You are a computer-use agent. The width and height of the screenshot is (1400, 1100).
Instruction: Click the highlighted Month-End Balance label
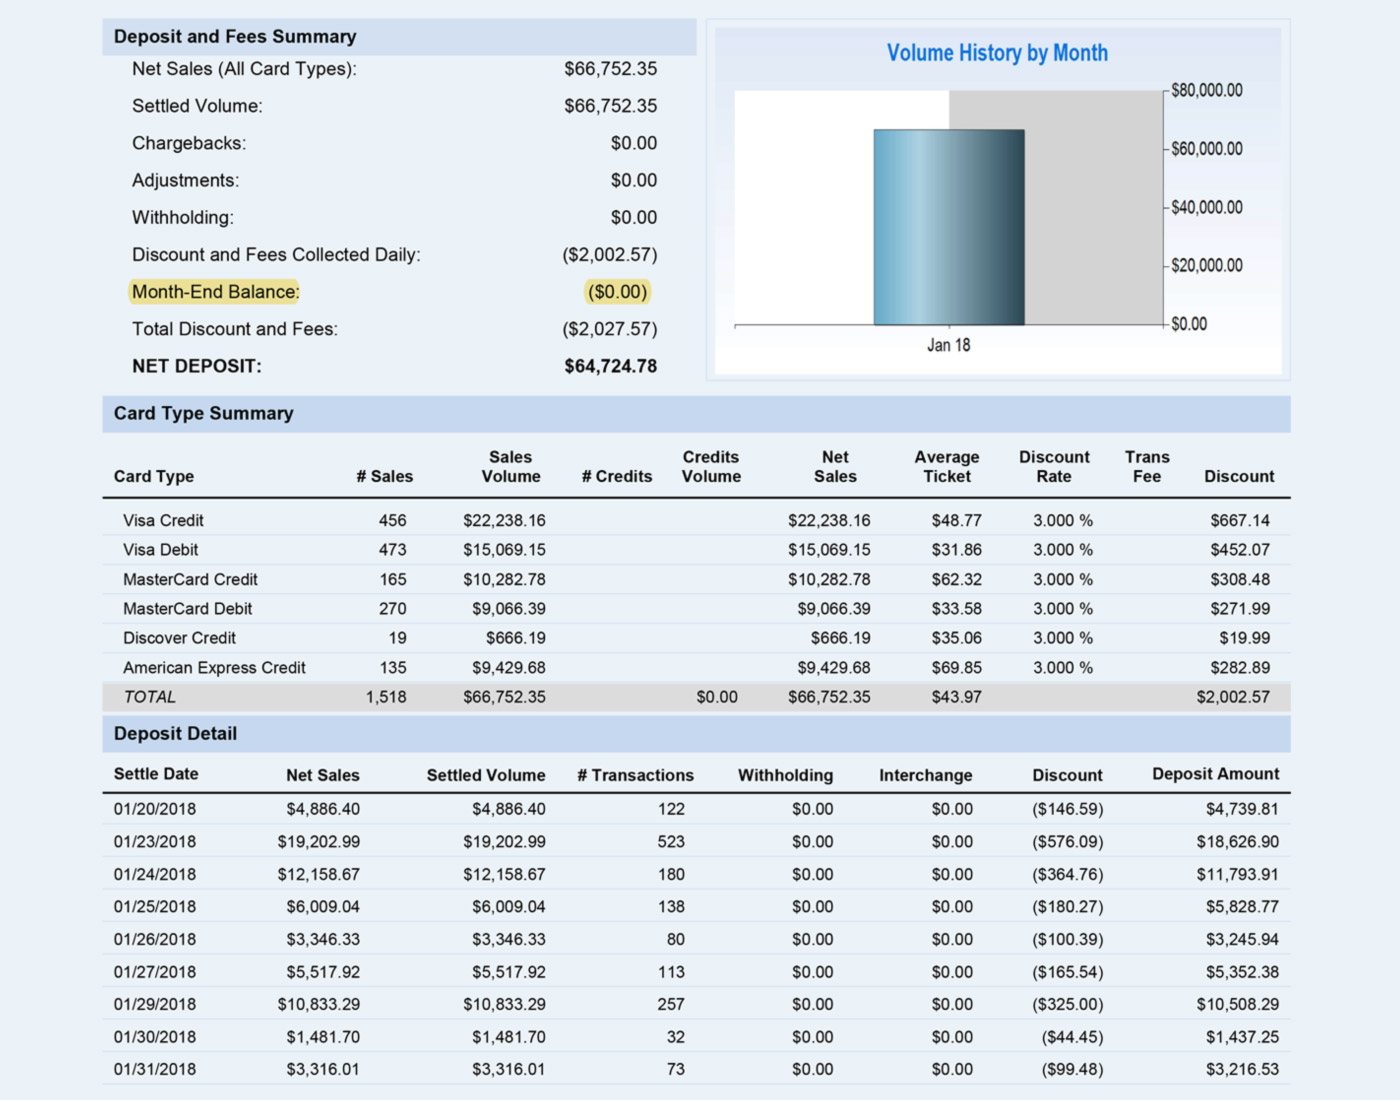pyautogui.click(x=215, y=292)
